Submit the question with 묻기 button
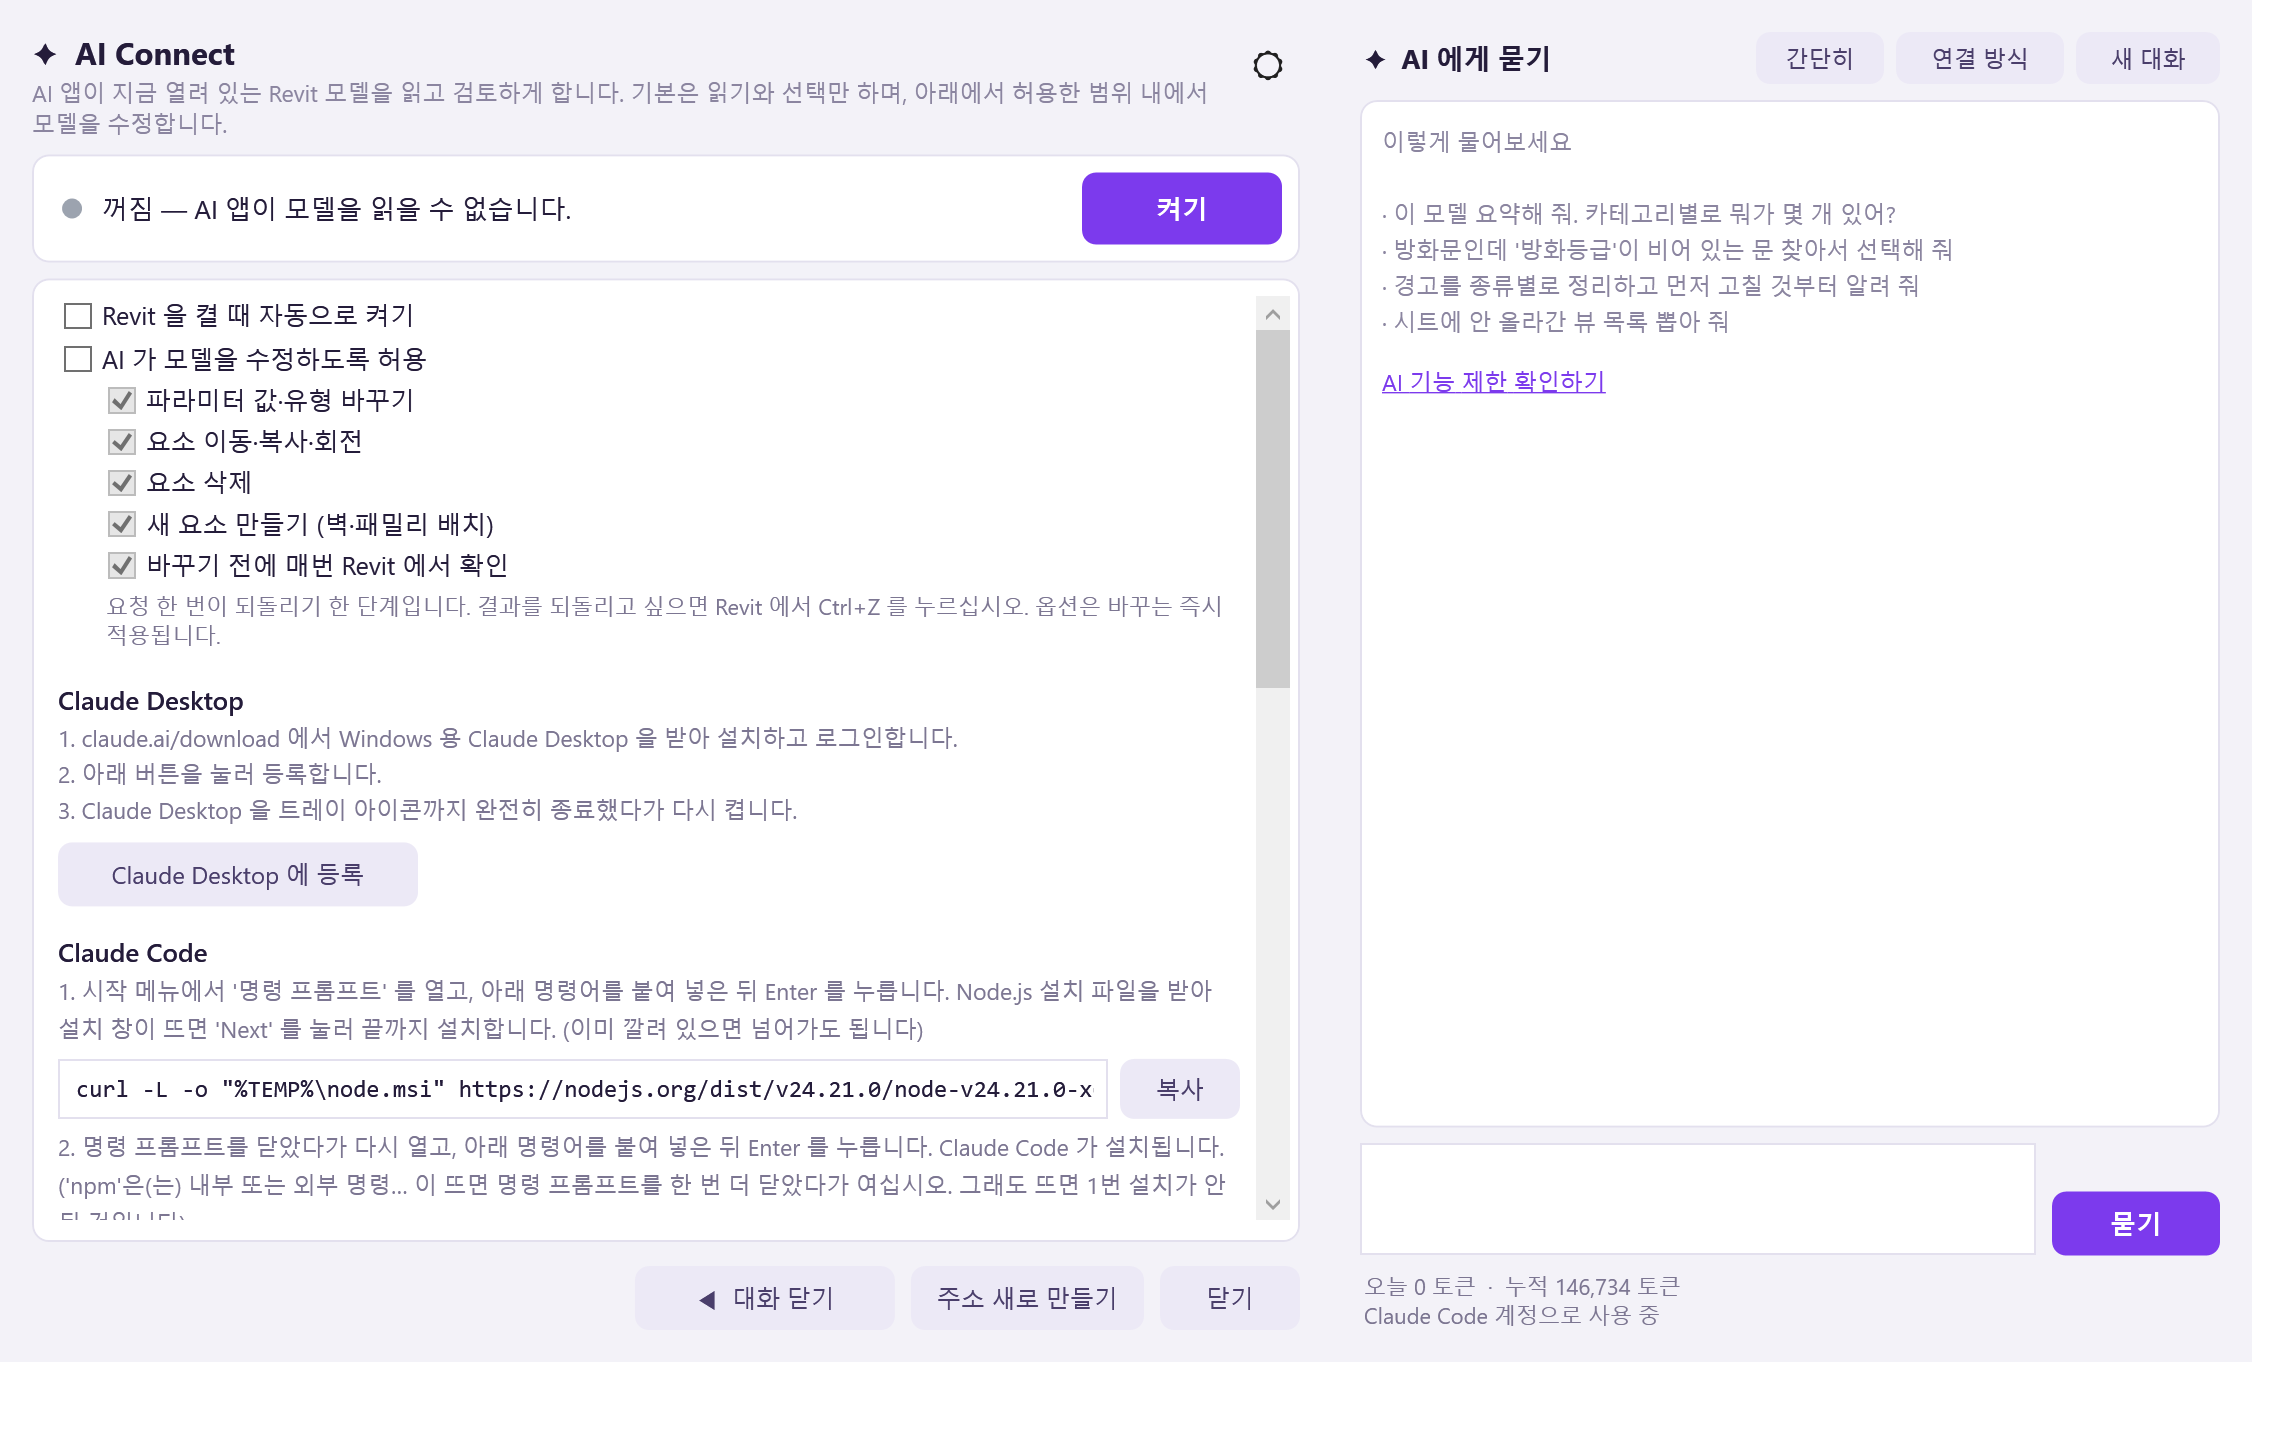This screenshot has width=2284, height=1440. pyautogui.click(x=2136, y=1223)
